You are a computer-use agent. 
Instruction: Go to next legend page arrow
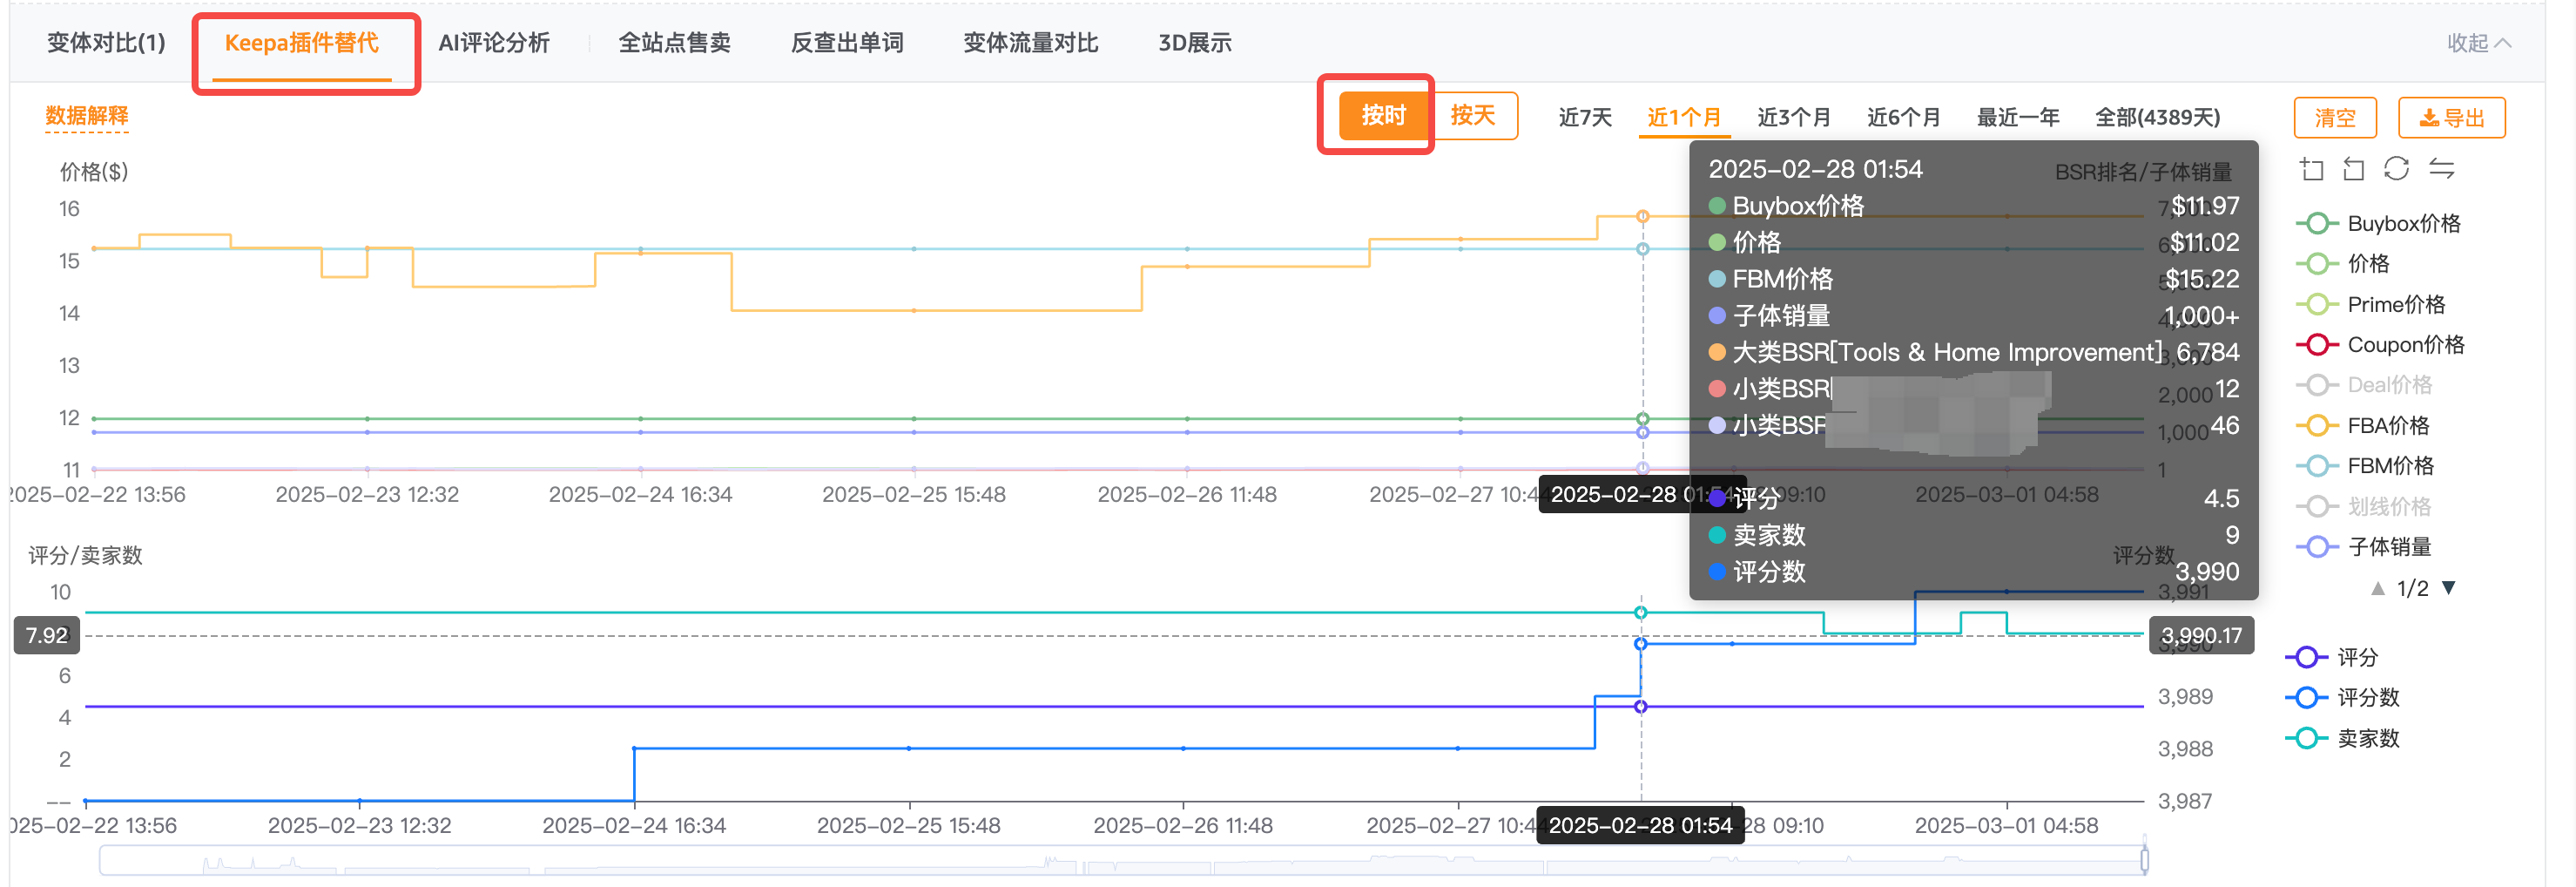(x=2449, y=588)
